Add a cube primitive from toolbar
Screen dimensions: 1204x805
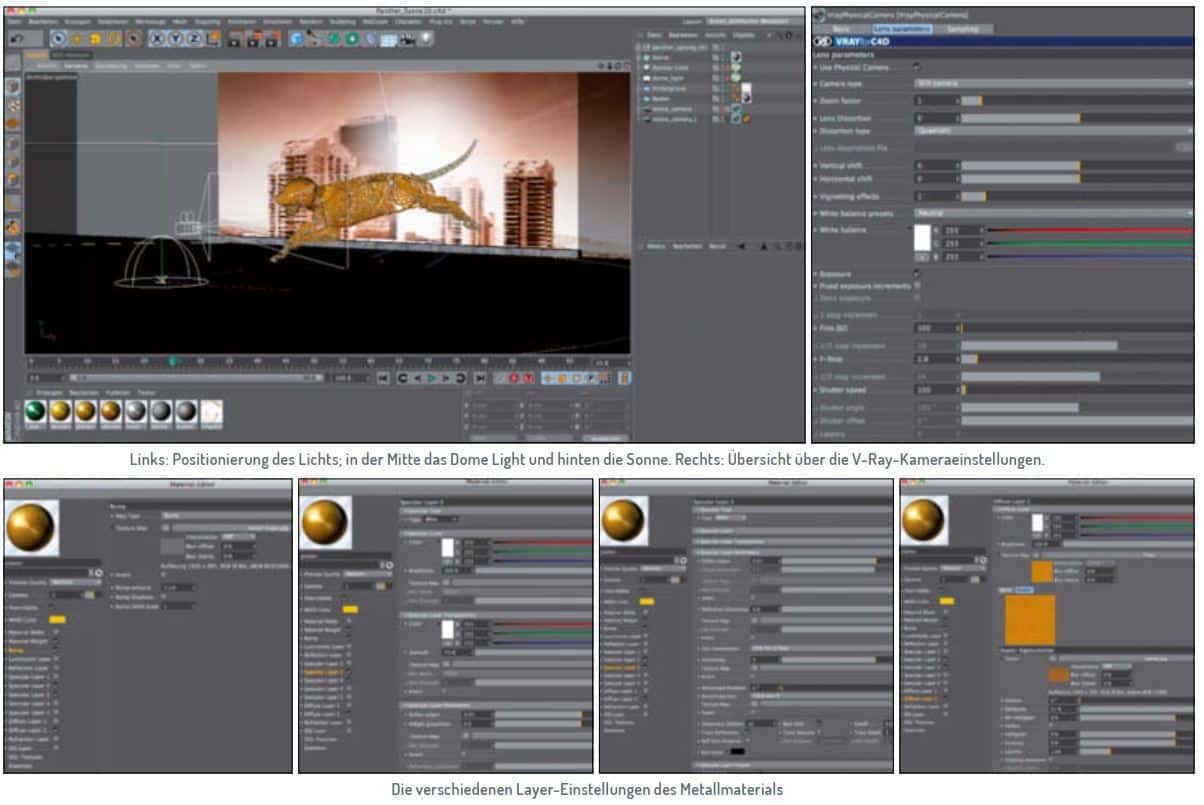(x=298, y=38)
